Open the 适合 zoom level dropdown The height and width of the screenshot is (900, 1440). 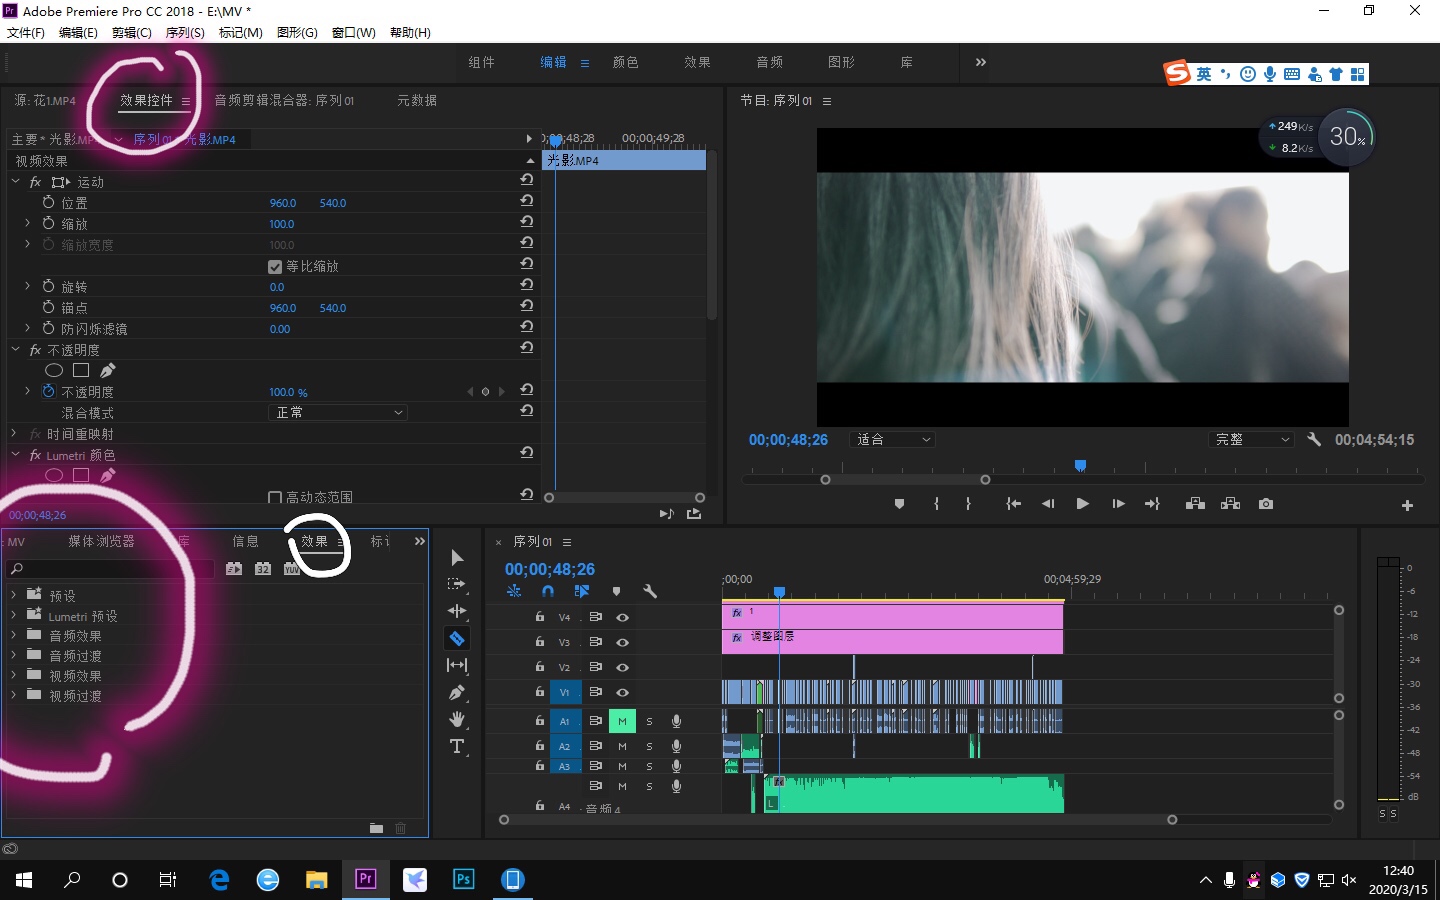point(892,440)
